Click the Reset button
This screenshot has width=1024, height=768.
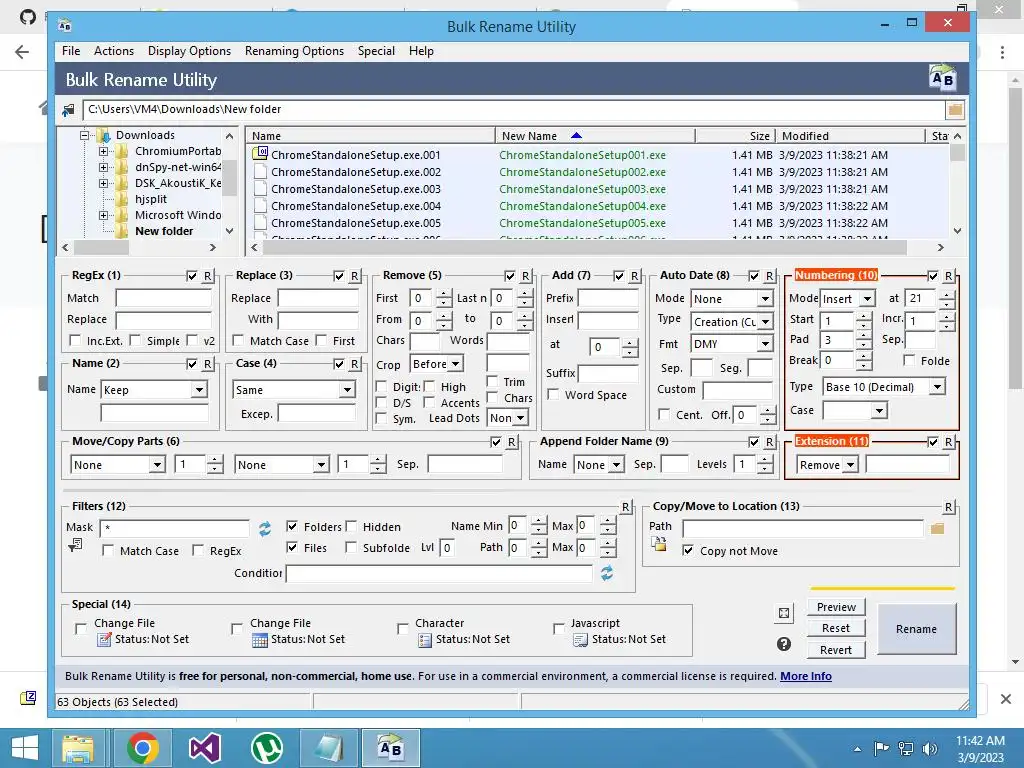point(836,628)
